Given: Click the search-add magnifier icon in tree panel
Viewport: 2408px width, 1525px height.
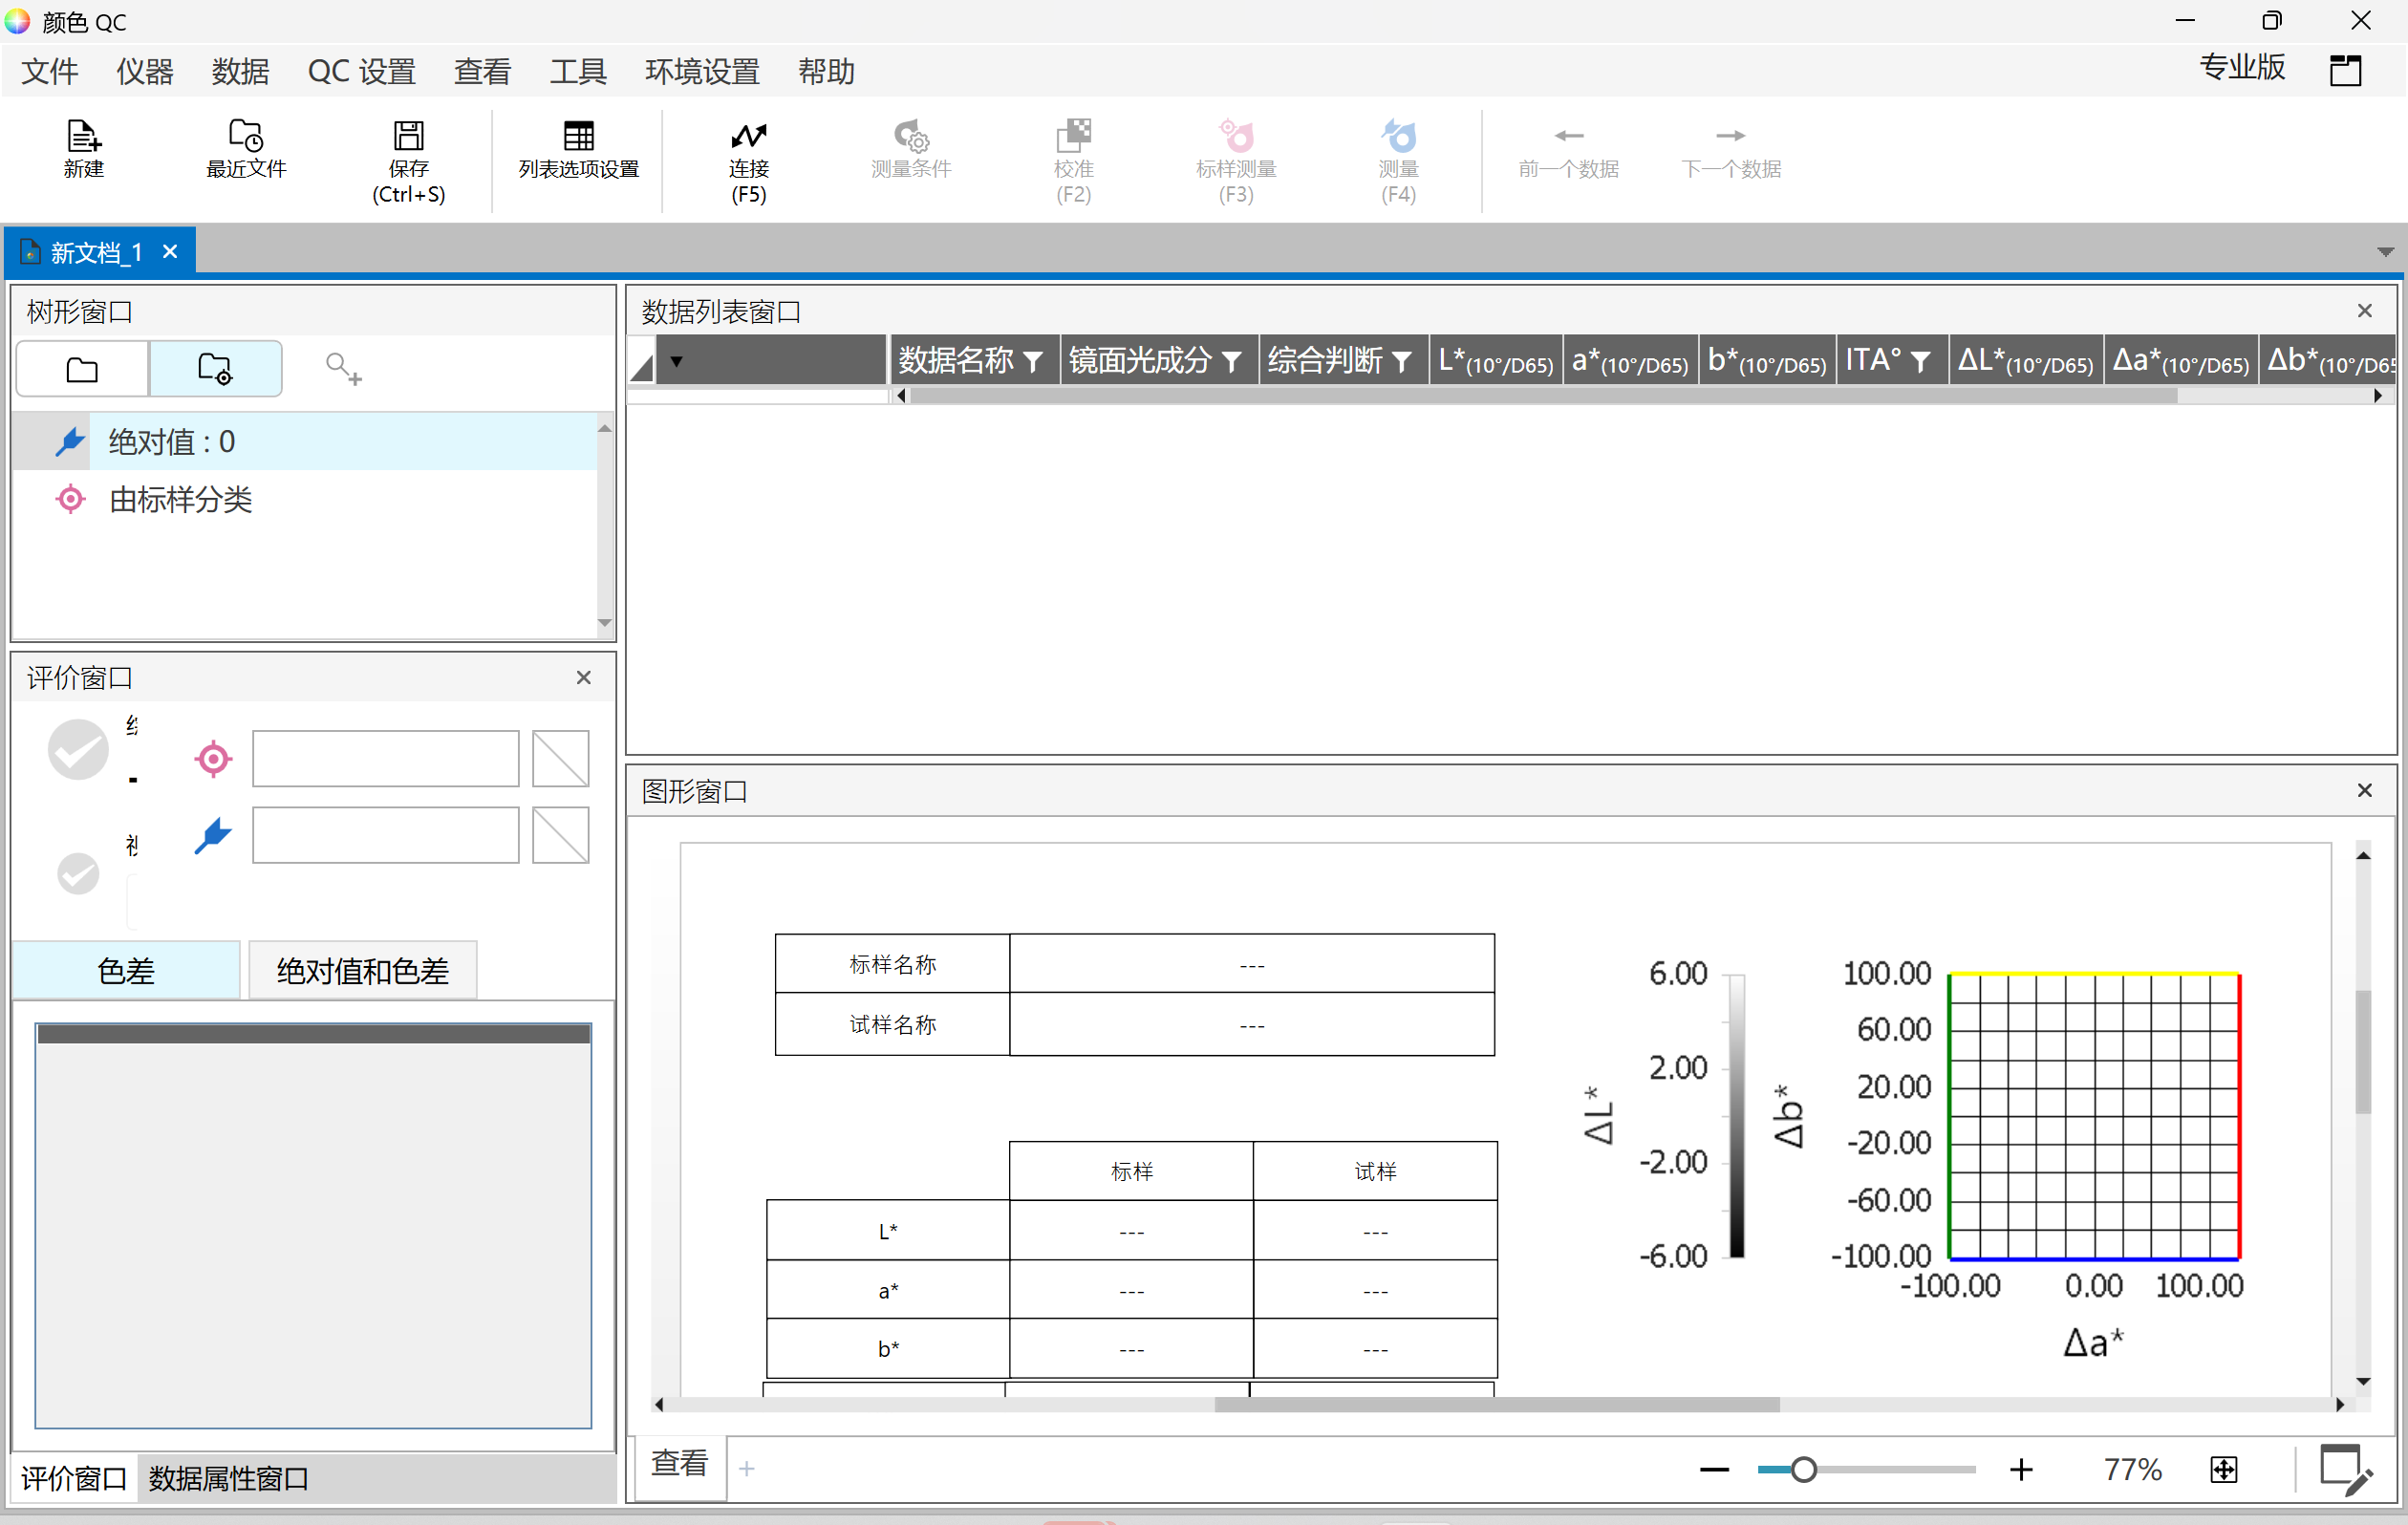Looking at the screenshot, I should (x=343, y=369).
